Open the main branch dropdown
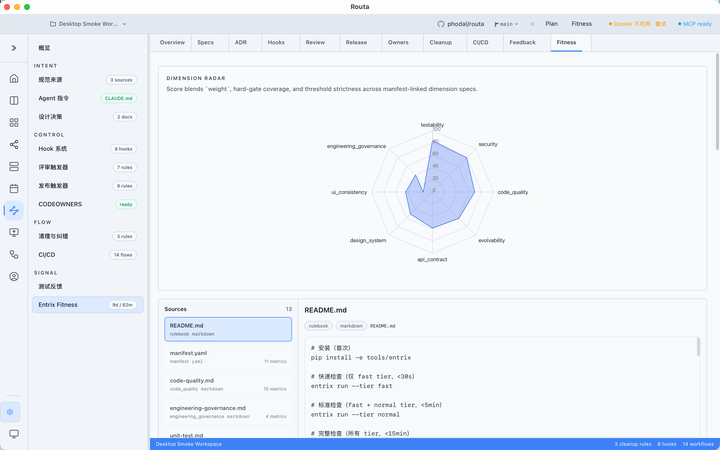The width and height of the screenshot is (720, 450). click(506, 24)
